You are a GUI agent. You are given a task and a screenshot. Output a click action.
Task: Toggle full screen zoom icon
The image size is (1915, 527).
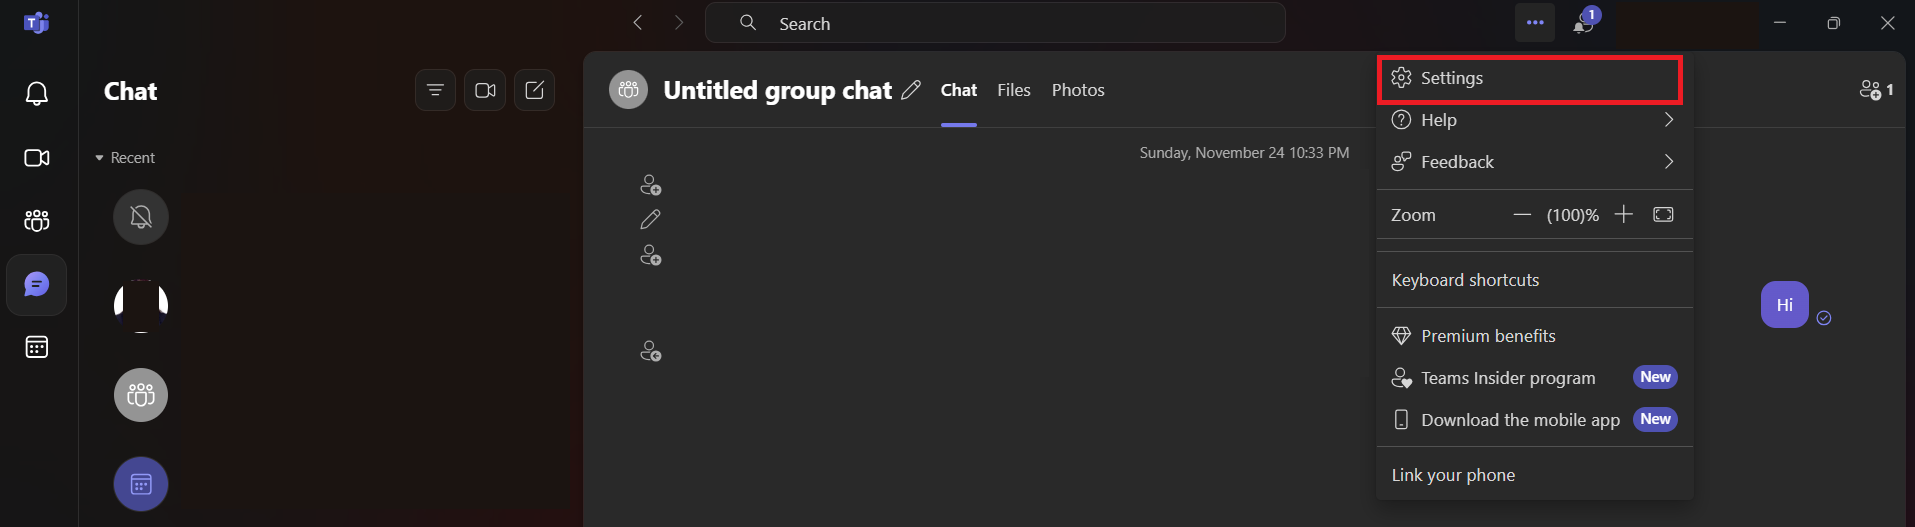tap(1663, 214)
